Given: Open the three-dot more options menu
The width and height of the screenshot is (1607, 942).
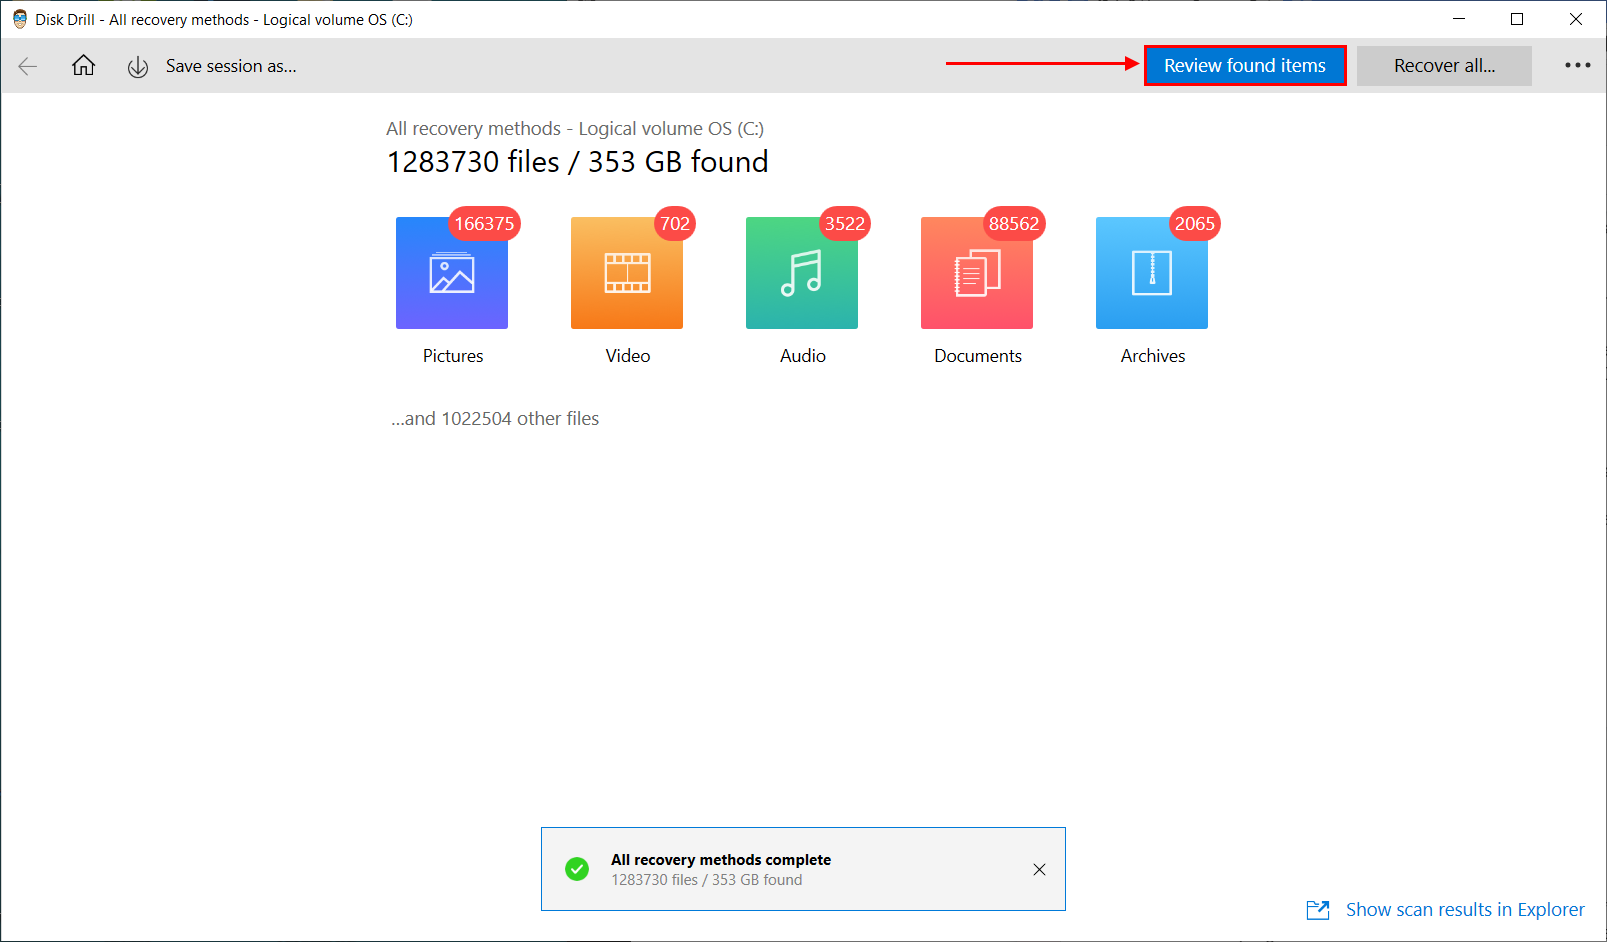Looking at the screenshot, I should click(x=1578, y=66).
